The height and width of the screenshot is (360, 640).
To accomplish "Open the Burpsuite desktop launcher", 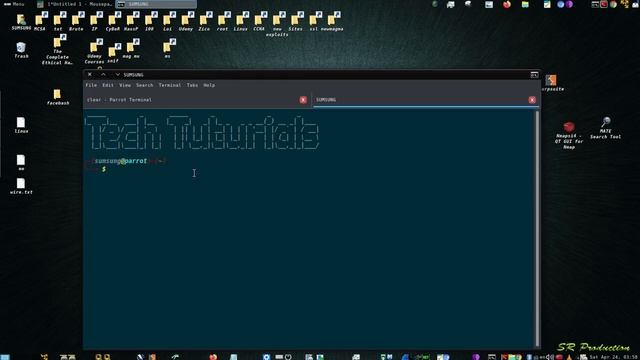I will [x=551, y=82].
